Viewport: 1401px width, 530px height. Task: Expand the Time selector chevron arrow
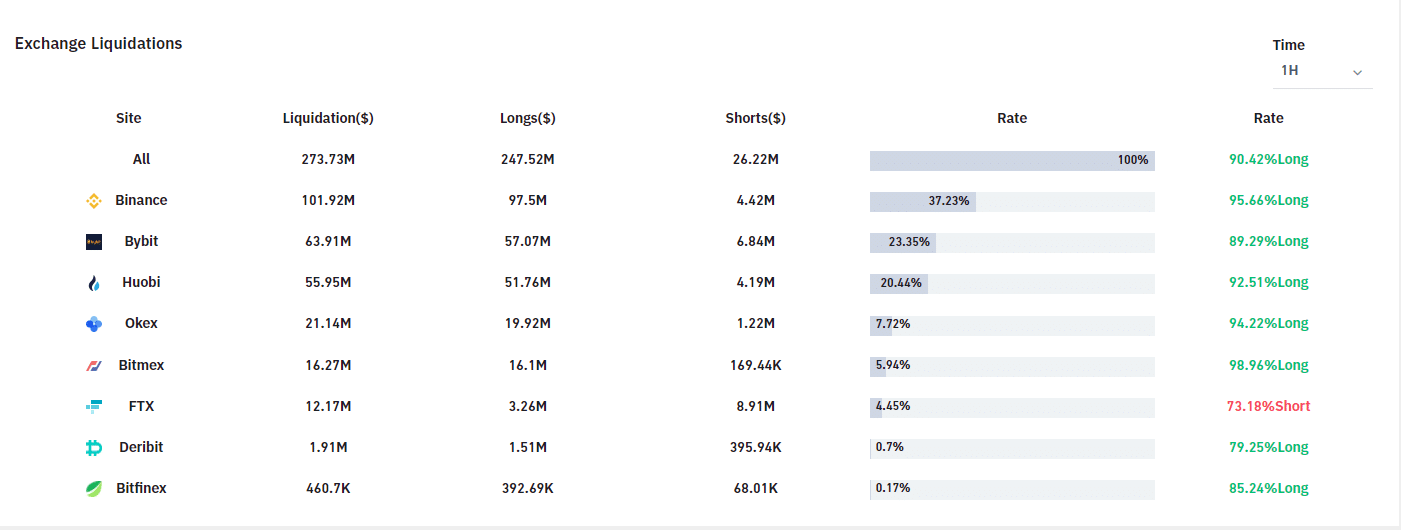(x=1357, y=72)
